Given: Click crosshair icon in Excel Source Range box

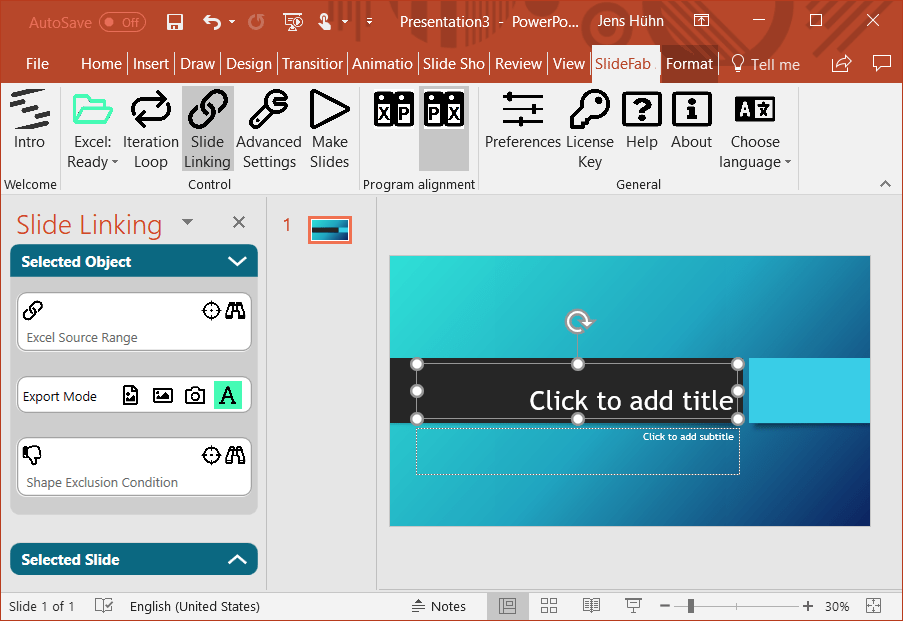Looking at the screenshot, I should [211, 310].
